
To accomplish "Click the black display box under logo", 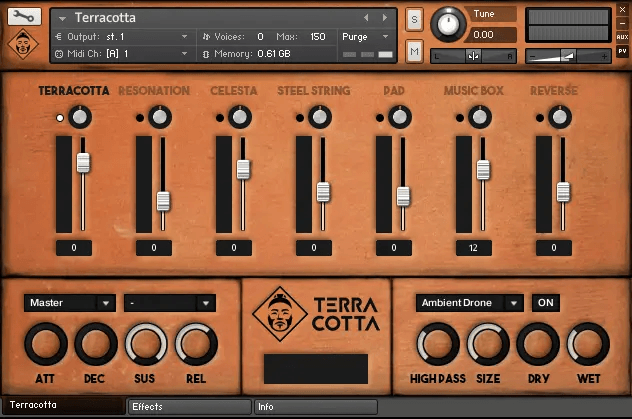I will pyautogui.click(x=316, y=369).
